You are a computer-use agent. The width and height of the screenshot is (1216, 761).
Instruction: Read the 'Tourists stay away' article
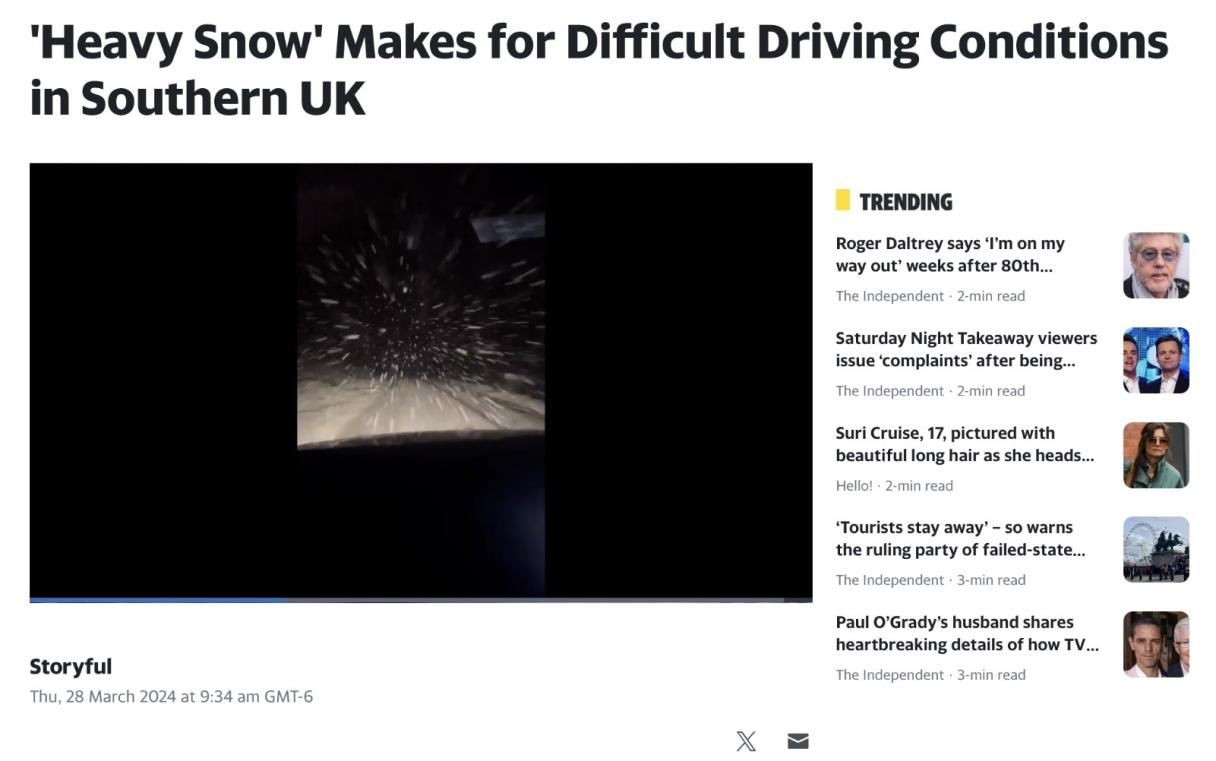[961, 538]
